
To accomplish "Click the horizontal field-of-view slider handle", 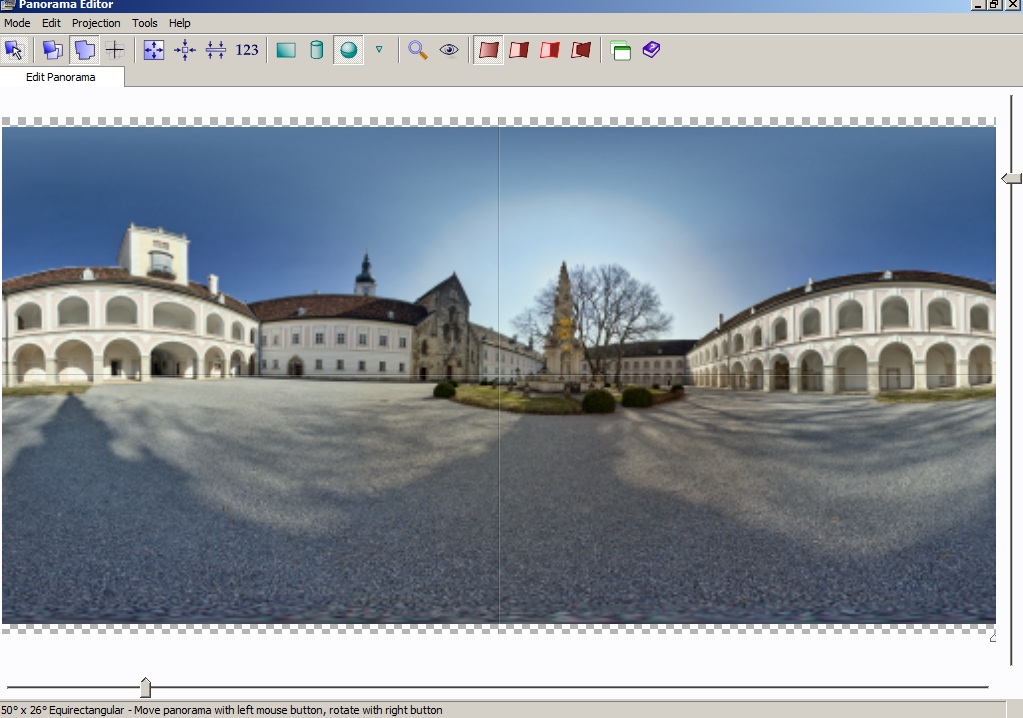I will [x=145, y=687].
